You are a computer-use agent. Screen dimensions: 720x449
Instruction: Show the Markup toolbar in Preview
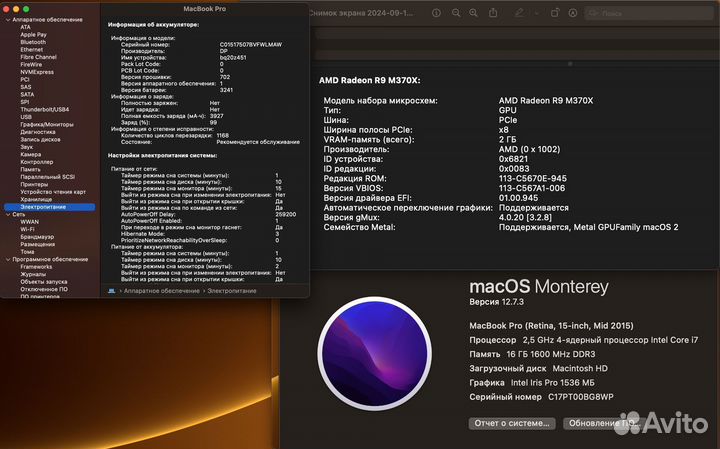tap(573, 13)
